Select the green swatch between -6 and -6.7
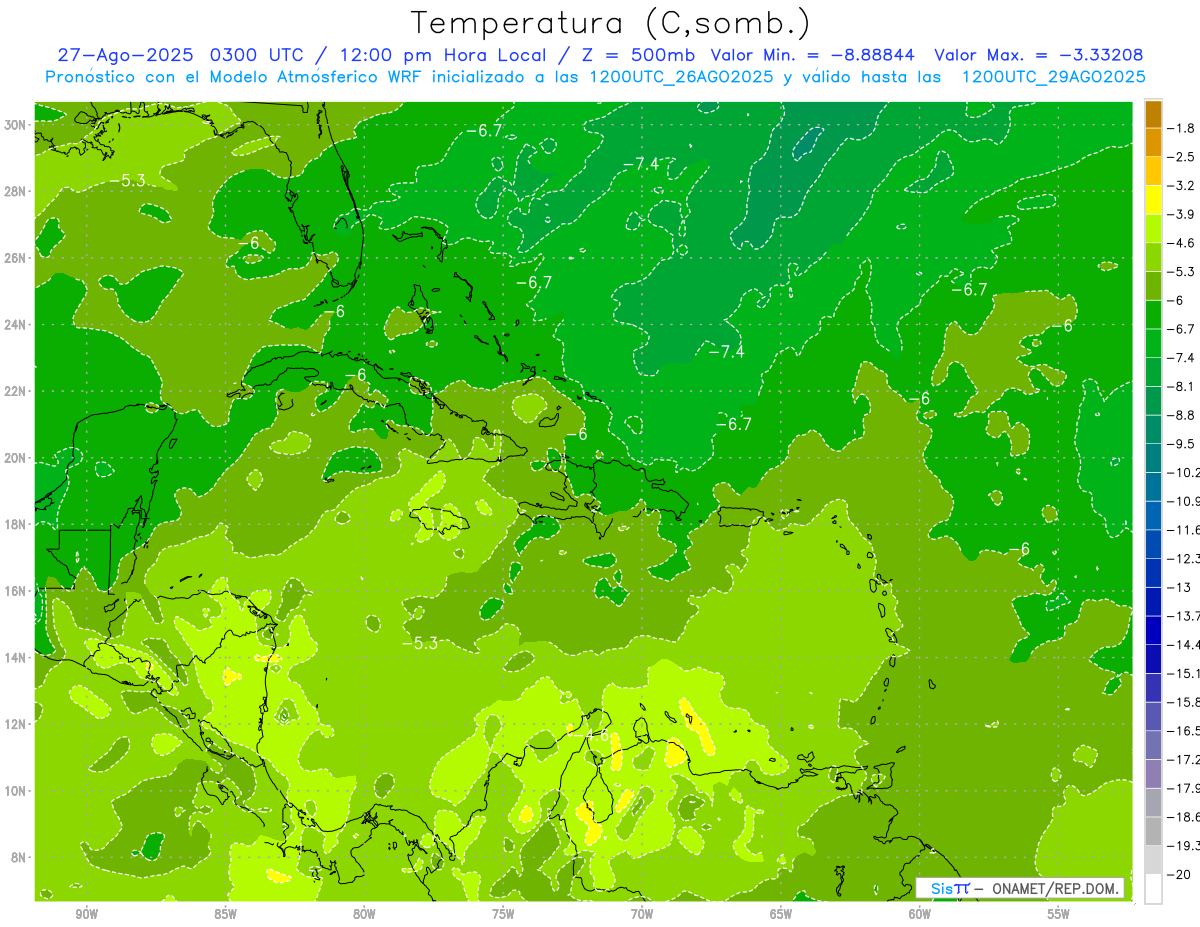This screenshot has width=1200, height=927. pyautogui.click(x=1153, y=315)
